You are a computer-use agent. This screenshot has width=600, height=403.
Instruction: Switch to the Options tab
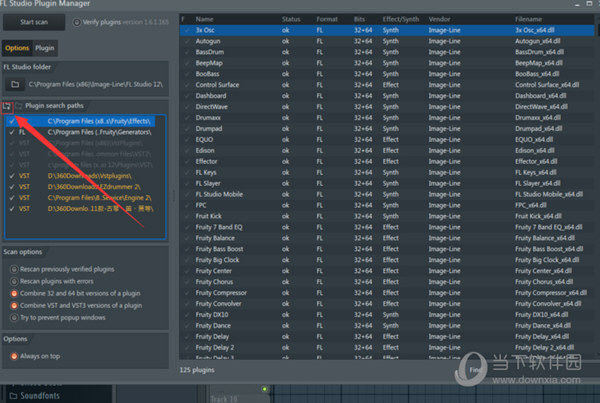point(17,48)
